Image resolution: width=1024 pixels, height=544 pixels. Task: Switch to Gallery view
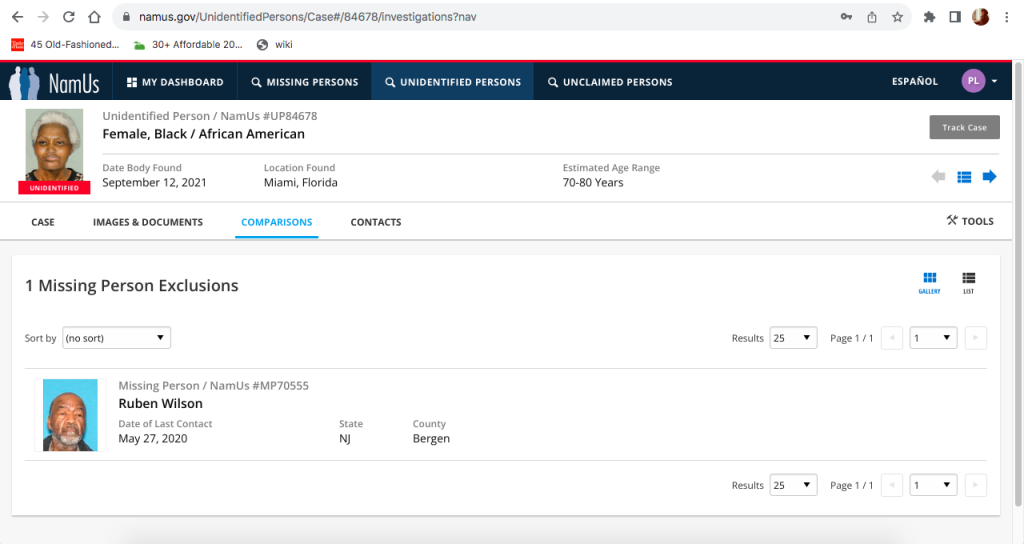point(929,283)
